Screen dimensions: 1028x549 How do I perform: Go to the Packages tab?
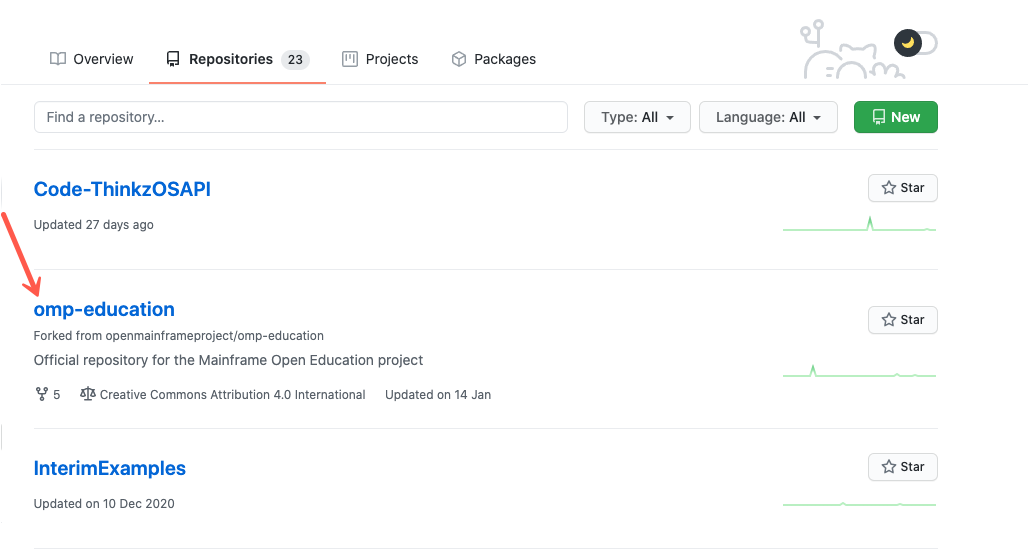tap(493, 59)
